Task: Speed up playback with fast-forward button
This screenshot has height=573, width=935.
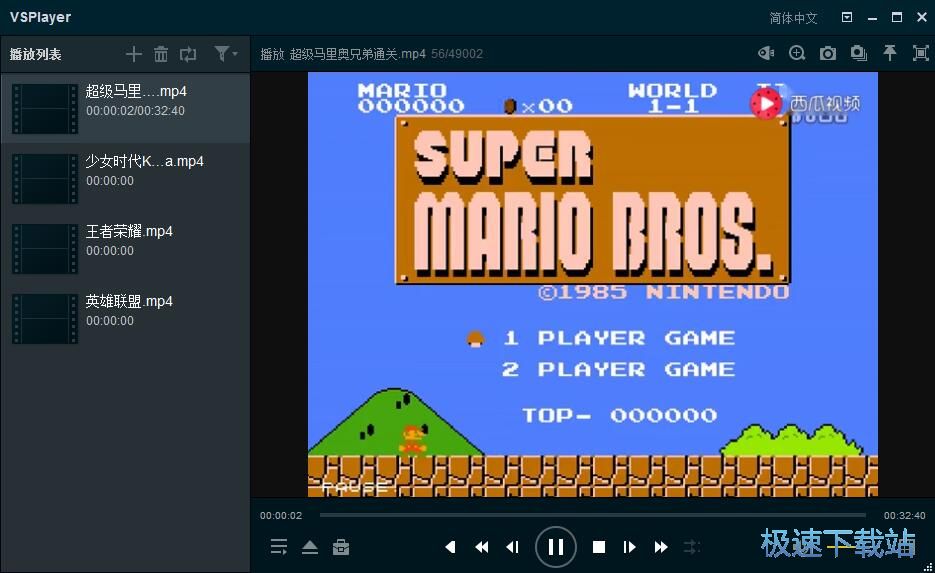Action: tap(661, 547)
